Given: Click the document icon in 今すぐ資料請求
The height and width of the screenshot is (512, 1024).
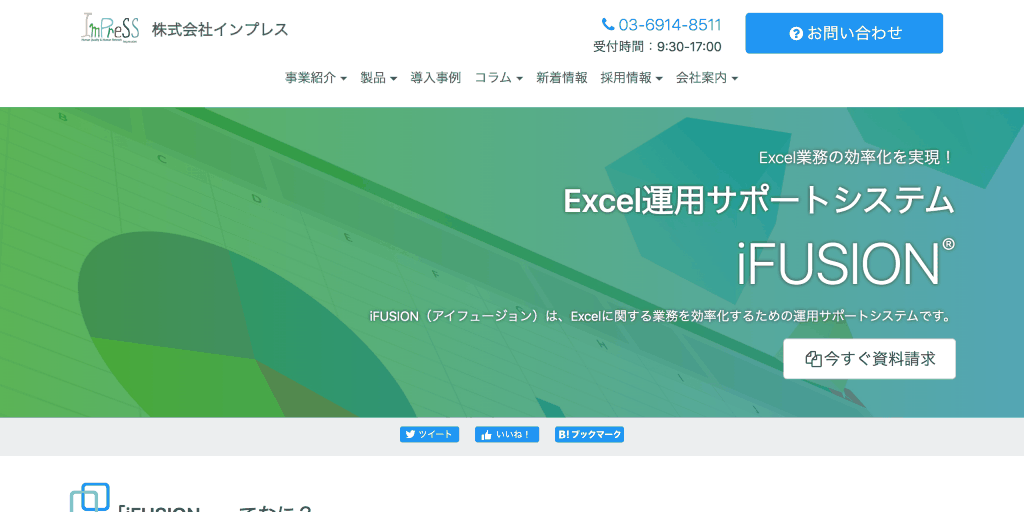Looking at the screenshot, I should click(x=813, y=359).
